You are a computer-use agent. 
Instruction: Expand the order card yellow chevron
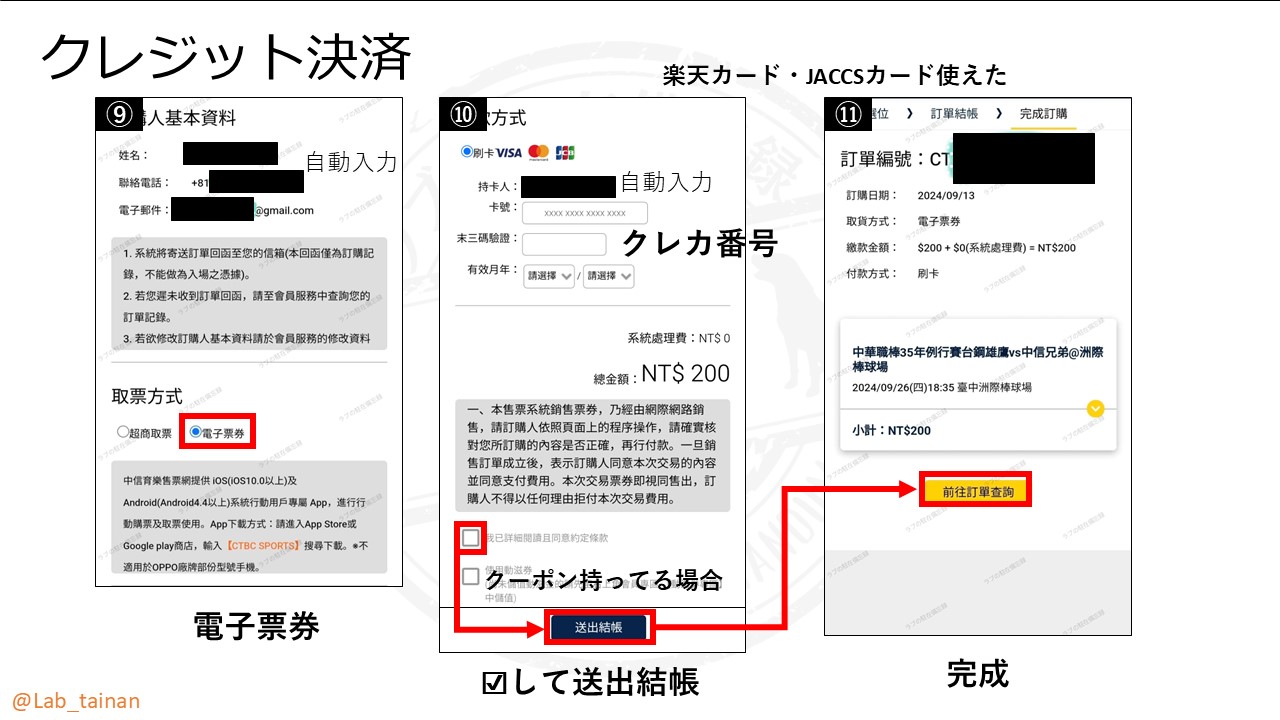1095,409
